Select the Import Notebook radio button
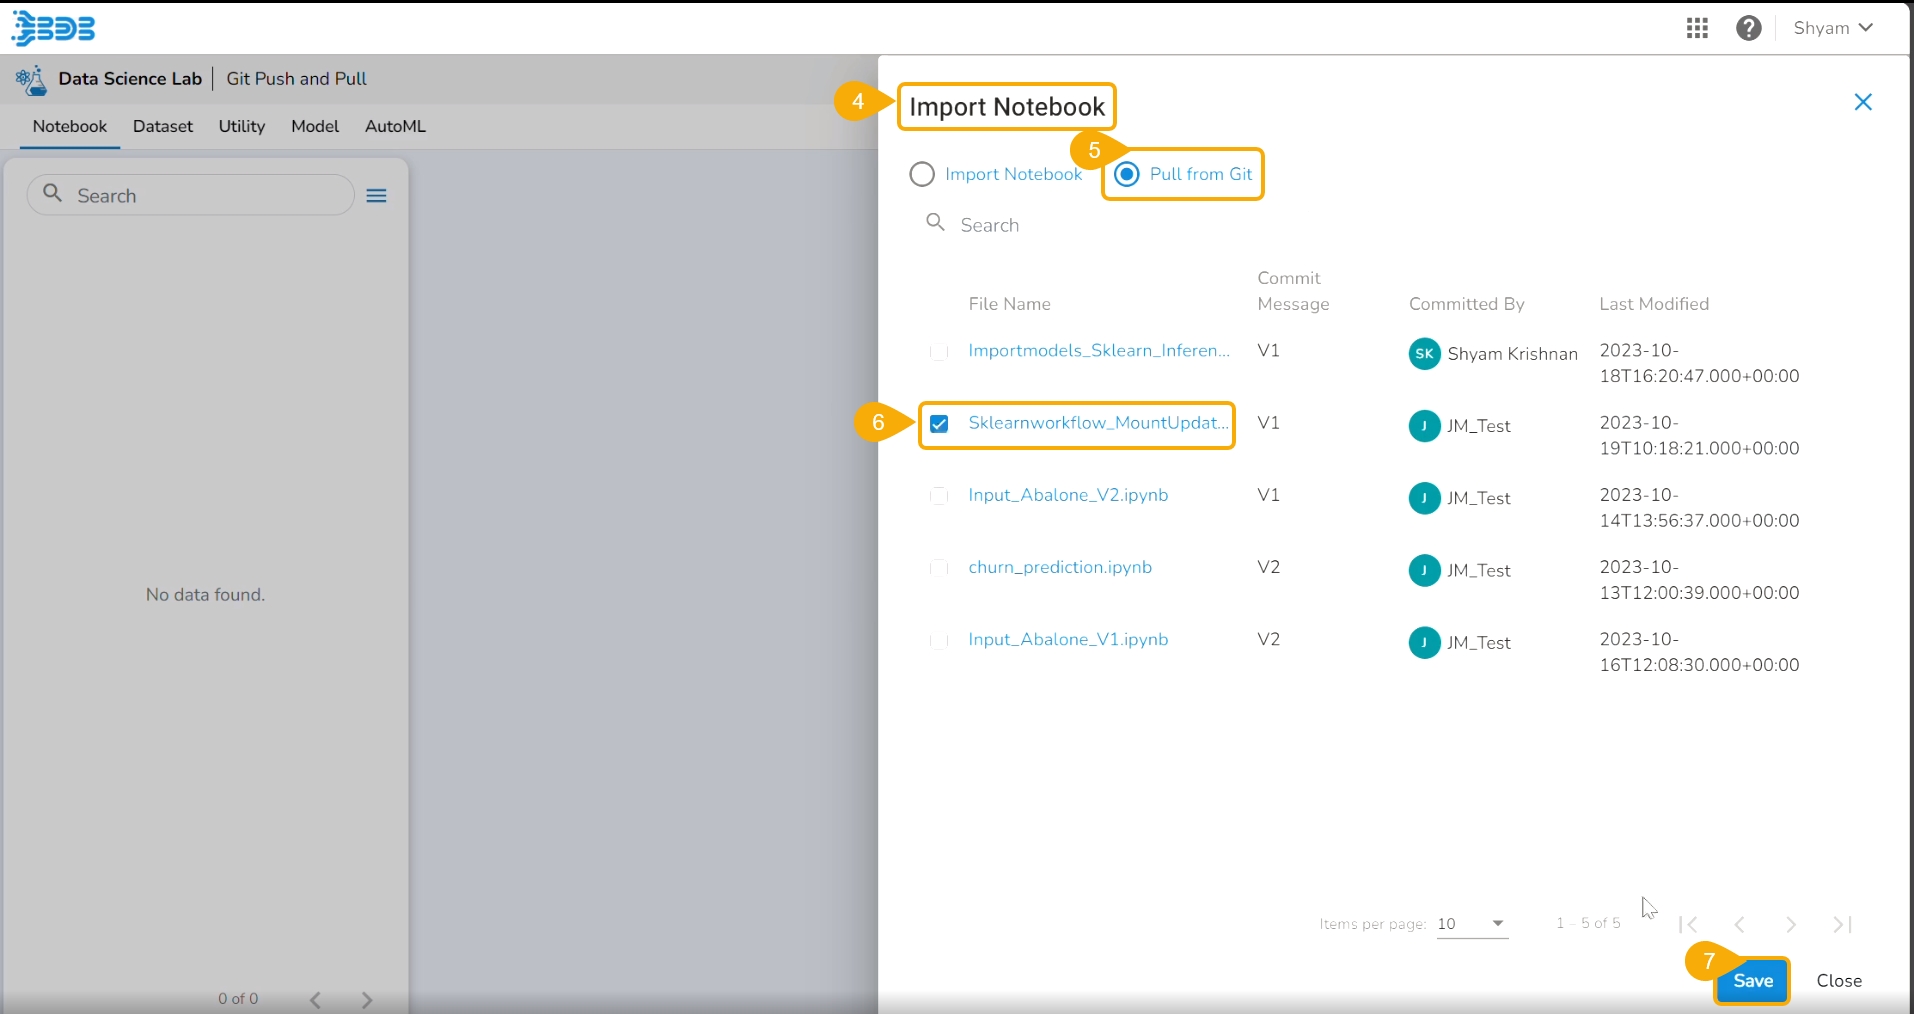The height and width of the screenshot is (1014, 1914). point(922,175)
